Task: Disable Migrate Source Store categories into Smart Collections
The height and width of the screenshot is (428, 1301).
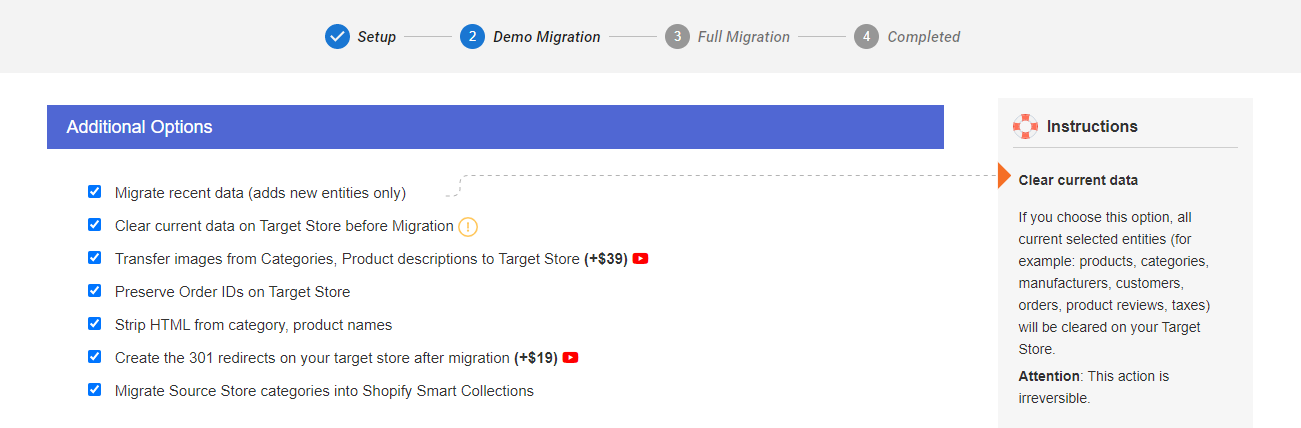Action: click(94, 389)
